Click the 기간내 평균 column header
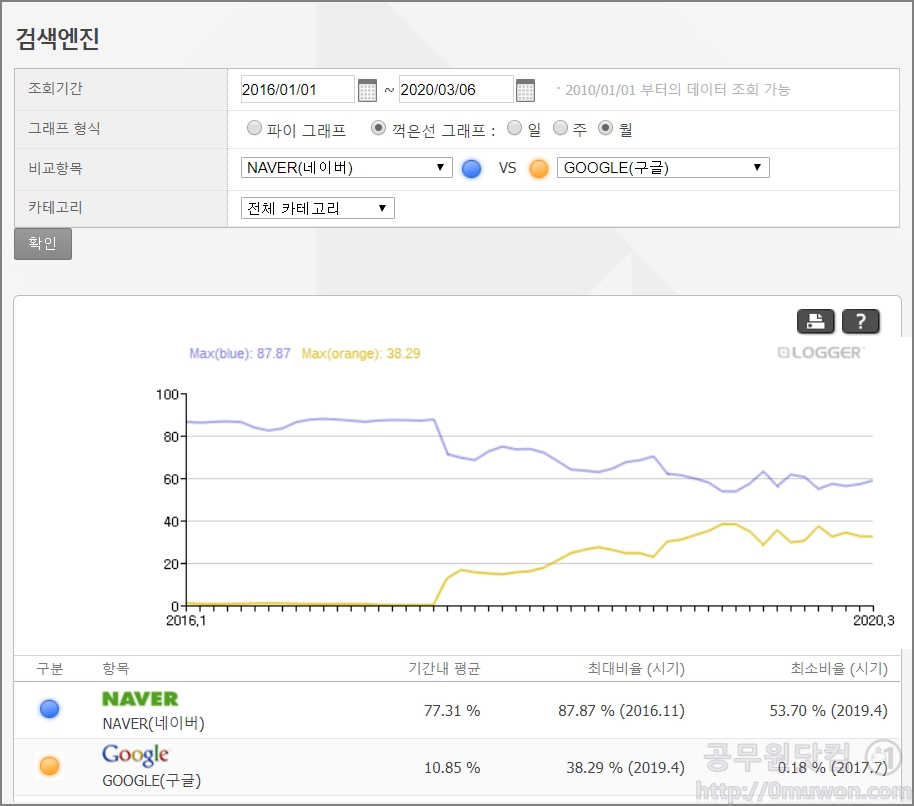This screenshot has width=914, height=806. coord(444,668)
